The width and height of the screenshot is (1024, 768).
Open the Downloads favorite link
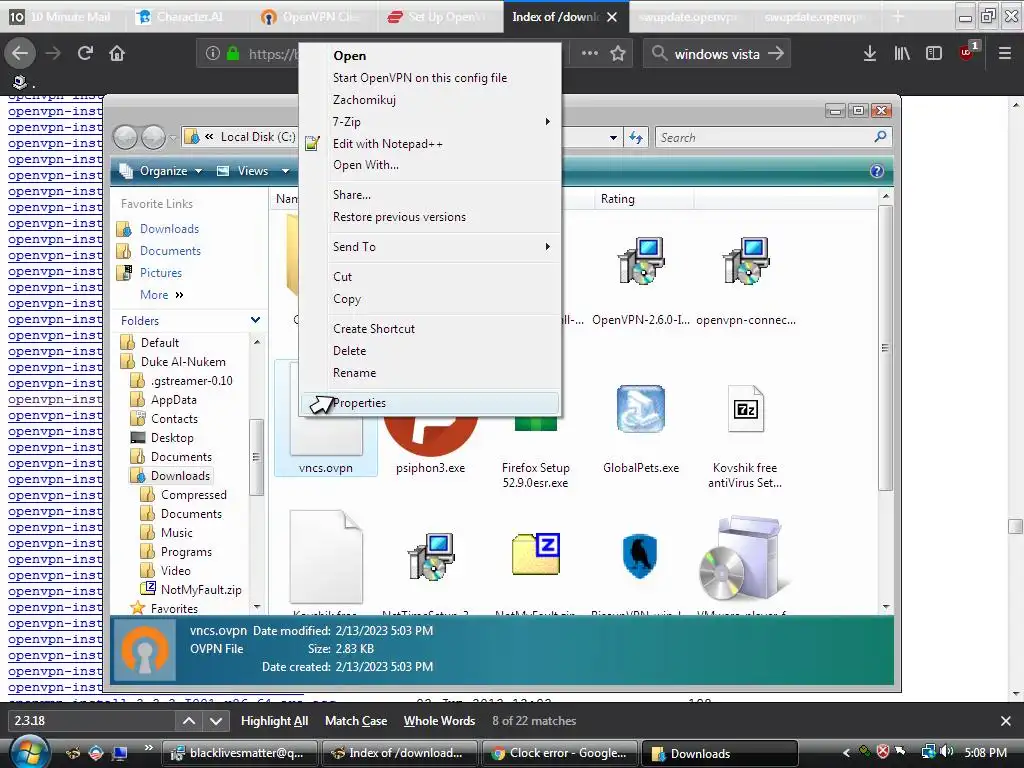click(169, 229)
